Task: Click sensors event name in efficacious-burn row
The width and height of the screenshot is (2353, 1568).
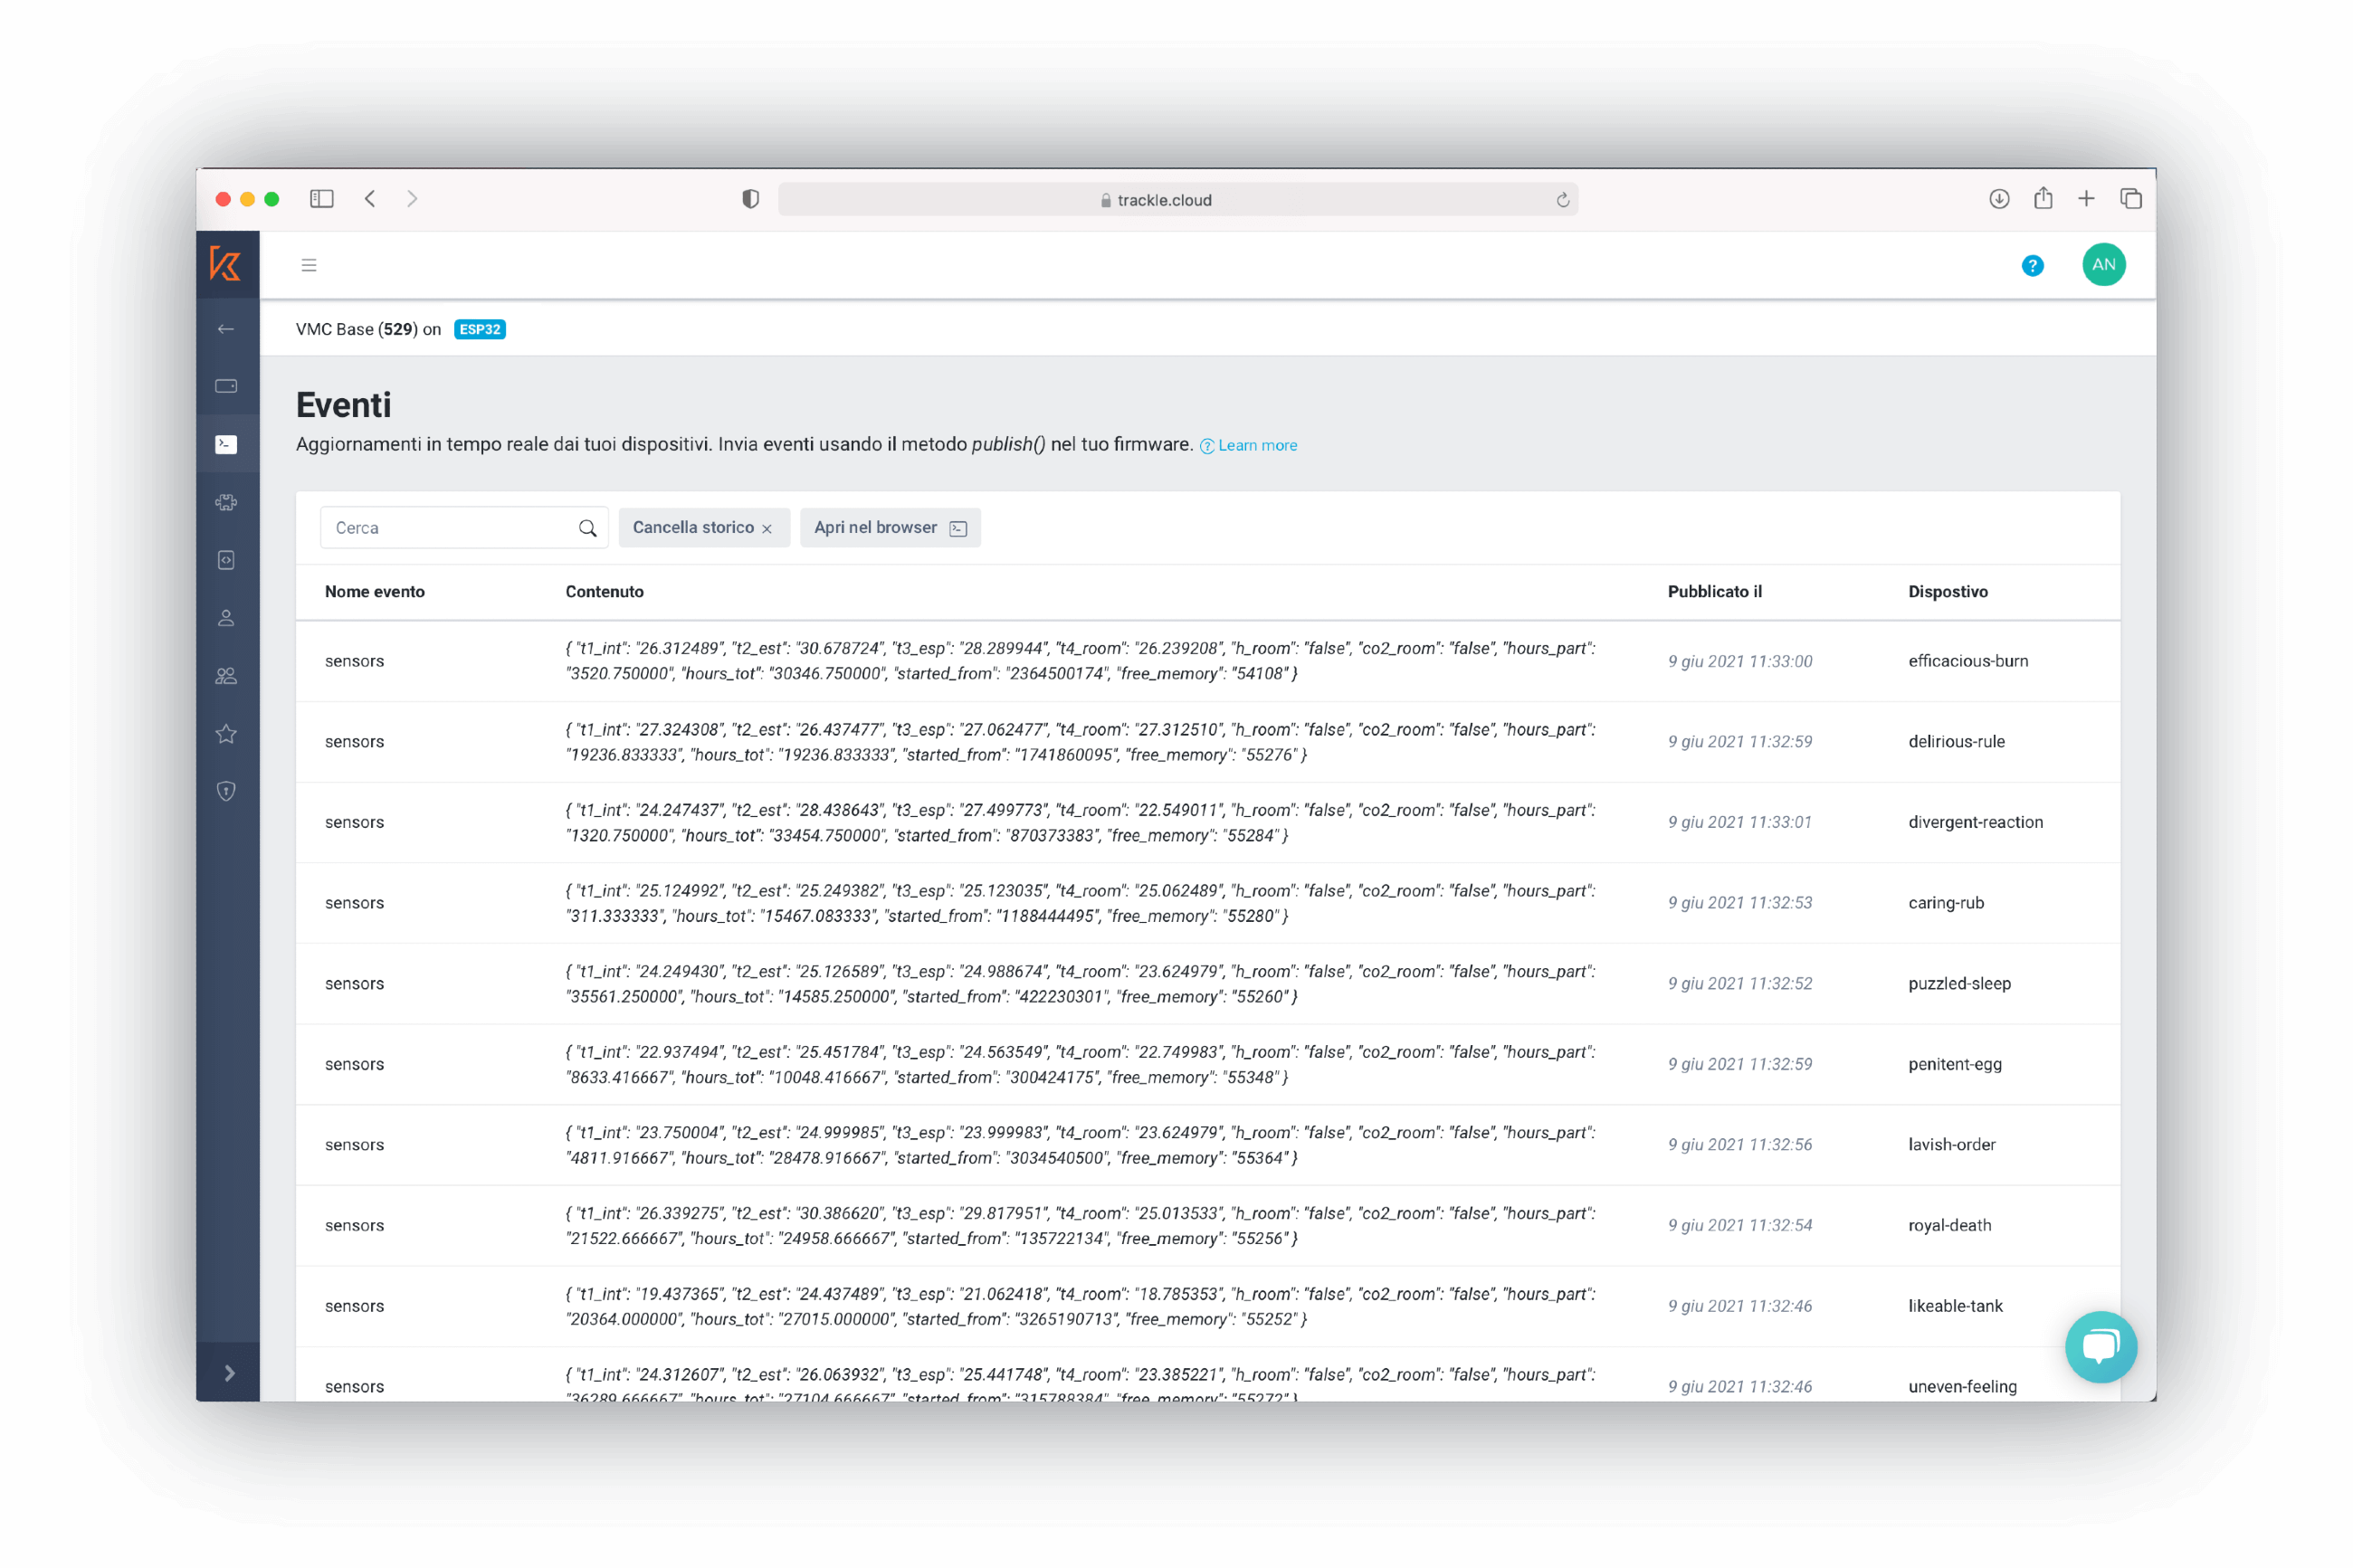Action: 354,661
